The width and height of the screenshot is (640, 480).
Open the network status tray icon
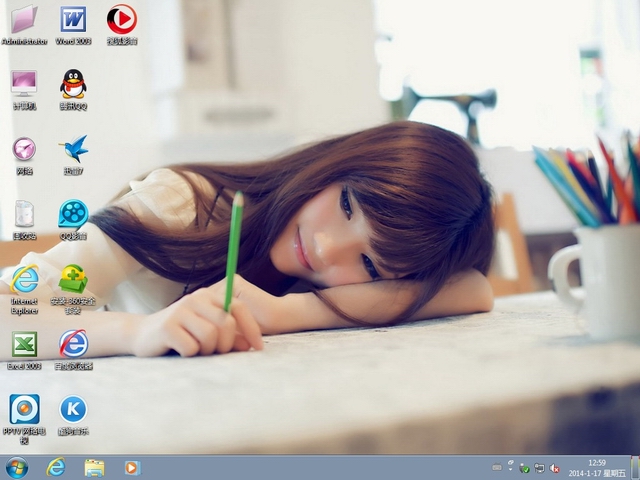click(x=539, y=468)
